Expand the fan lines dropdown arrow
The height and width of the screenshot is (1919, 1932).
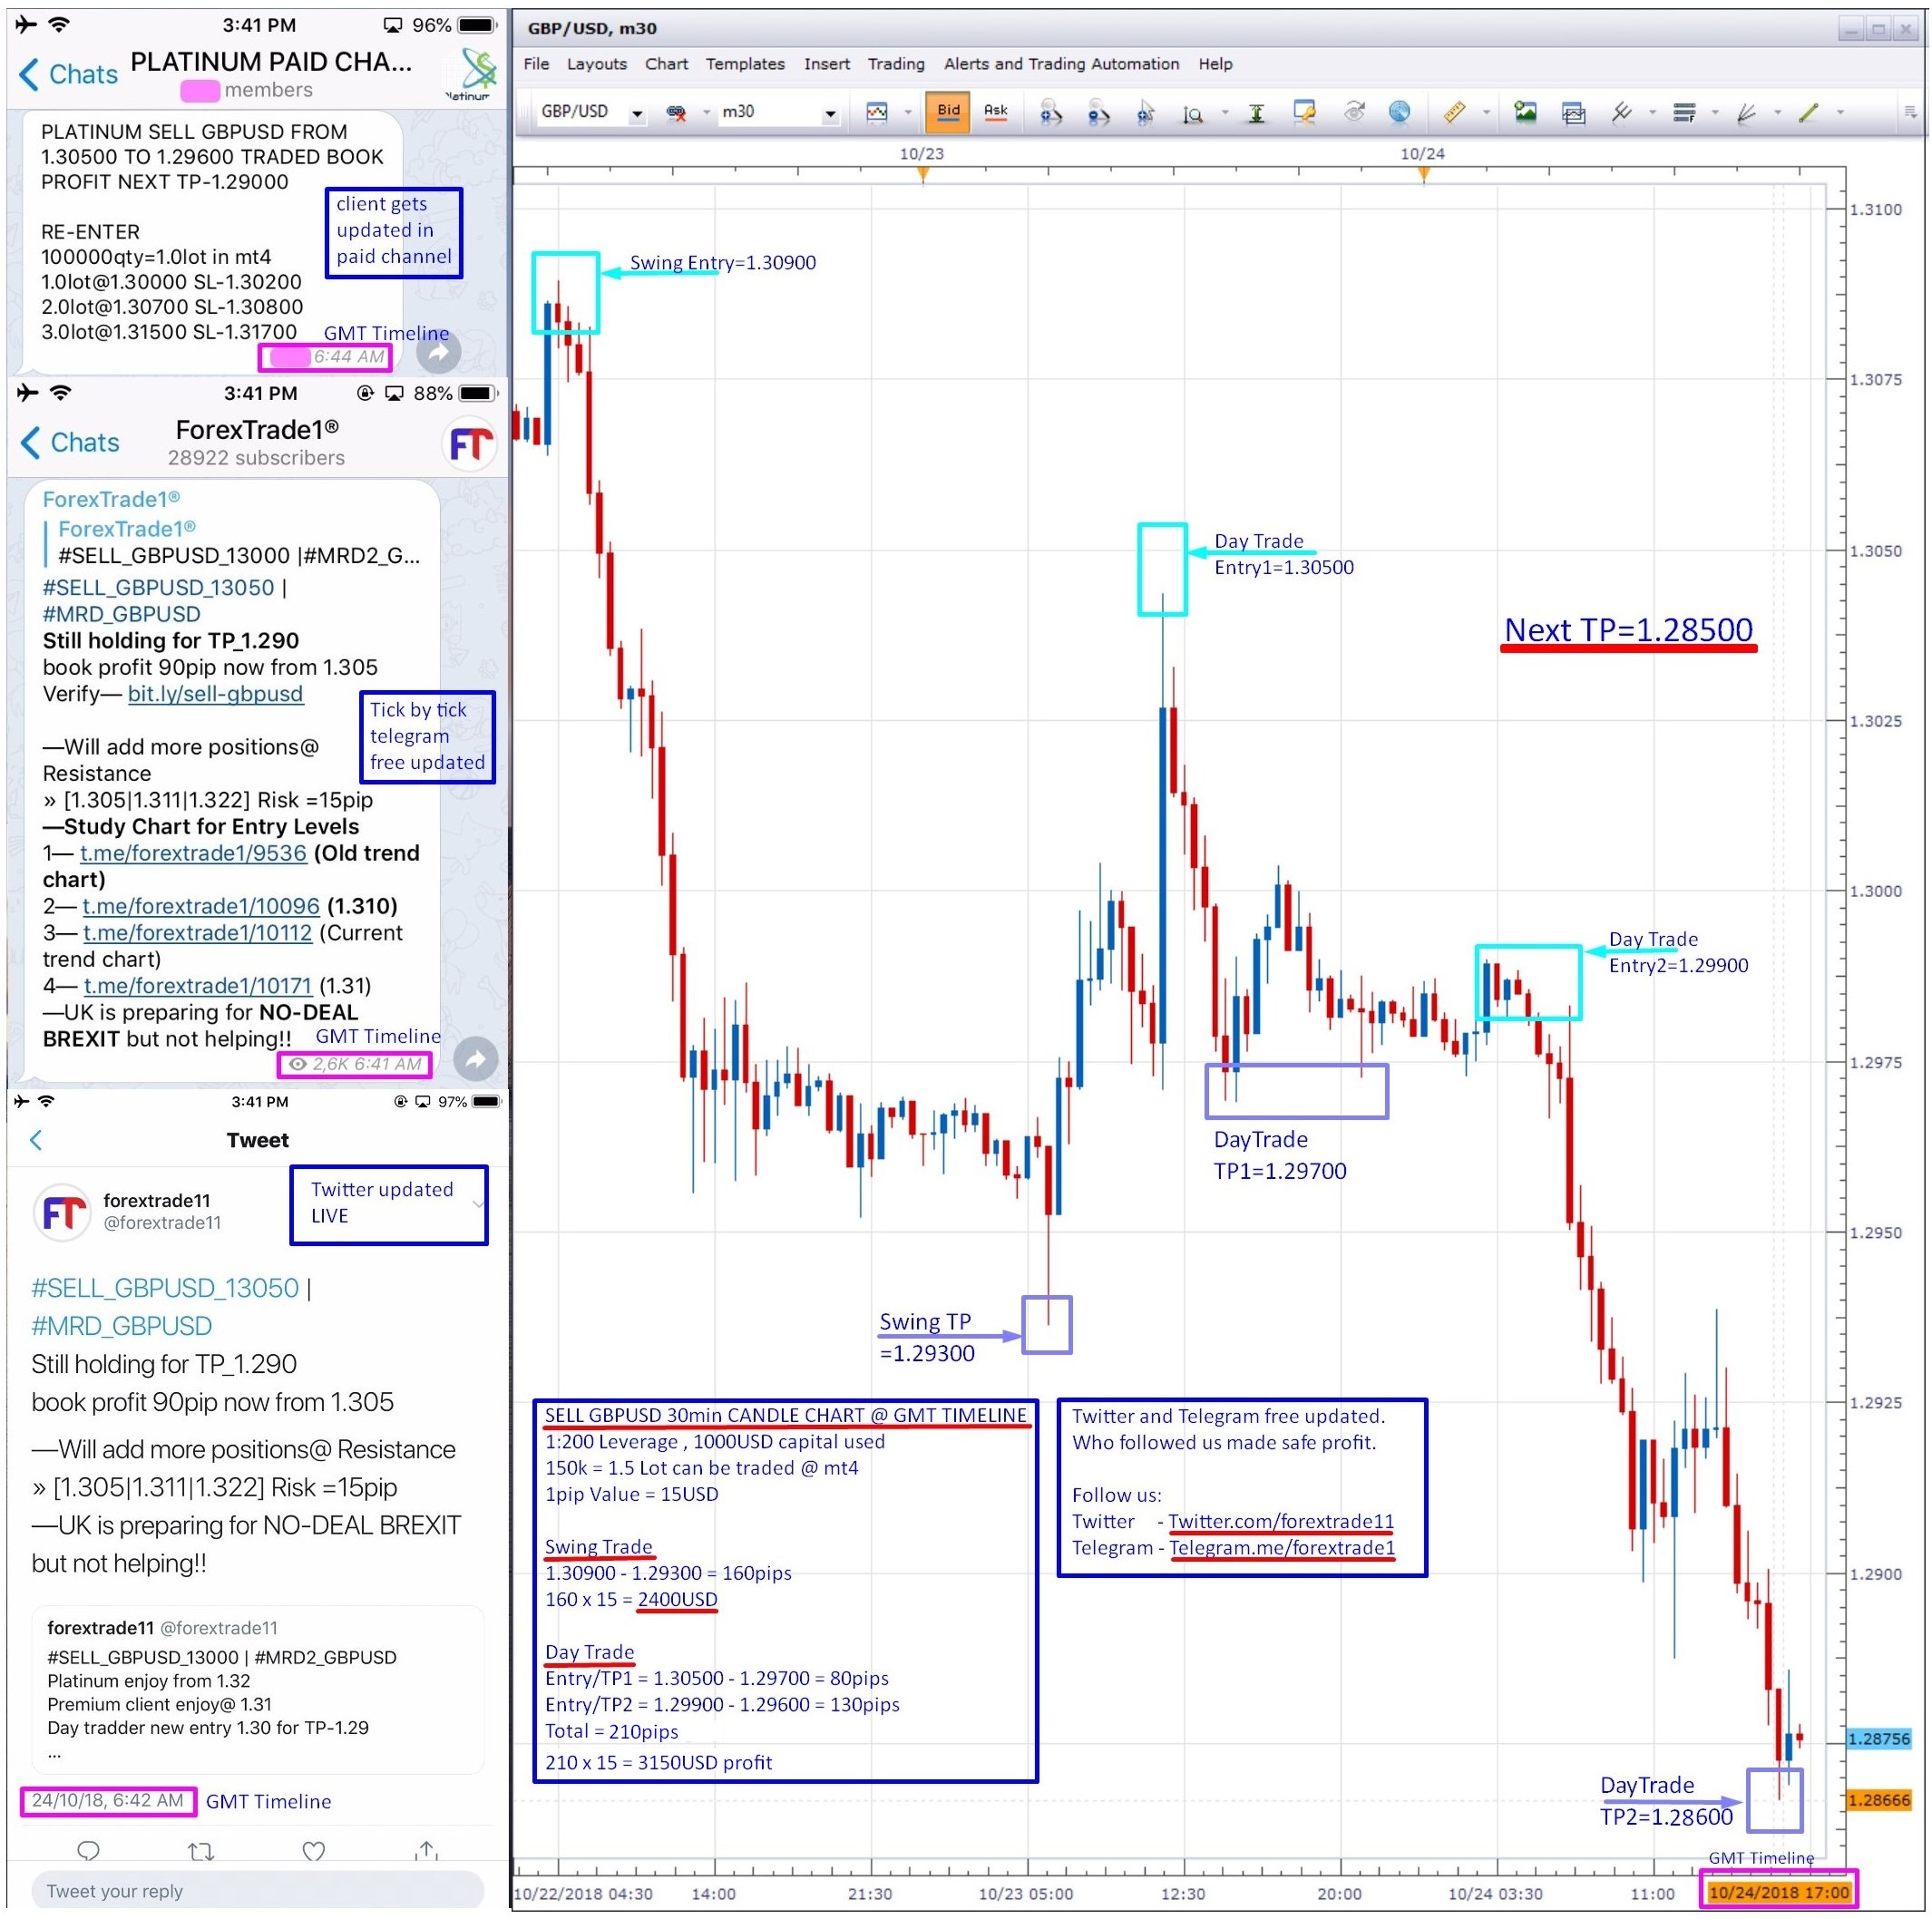coord(1777,113)
